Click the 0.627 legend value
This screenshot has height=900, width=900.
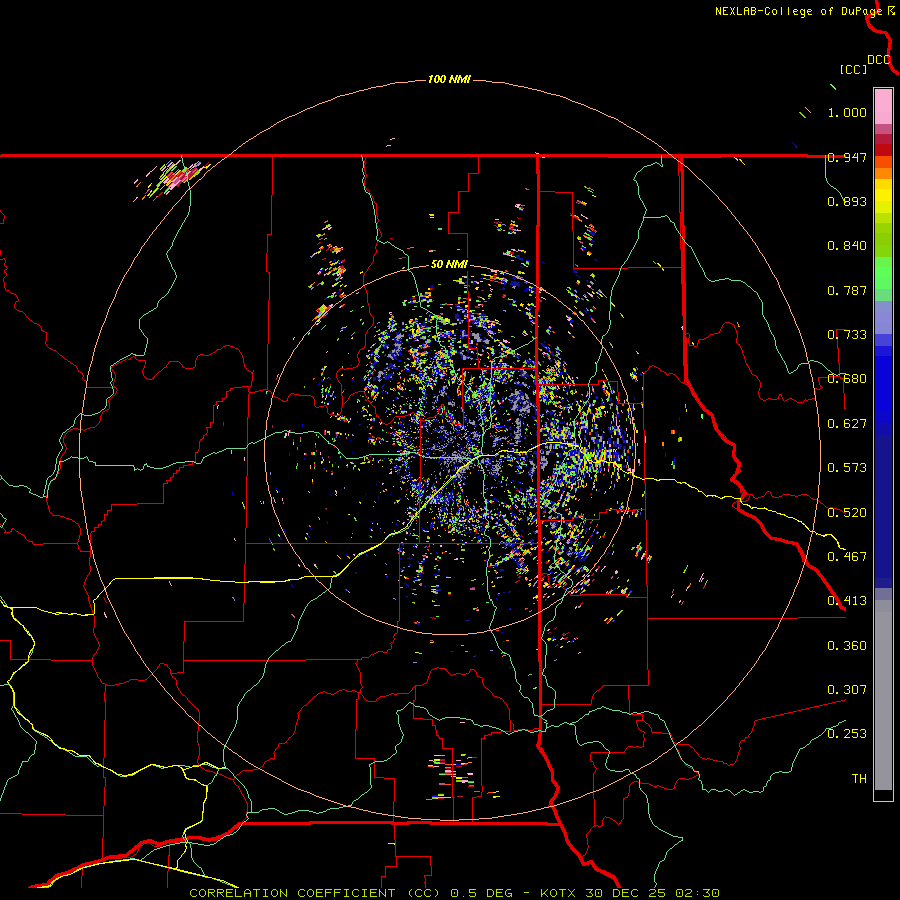tap(847, 424)
